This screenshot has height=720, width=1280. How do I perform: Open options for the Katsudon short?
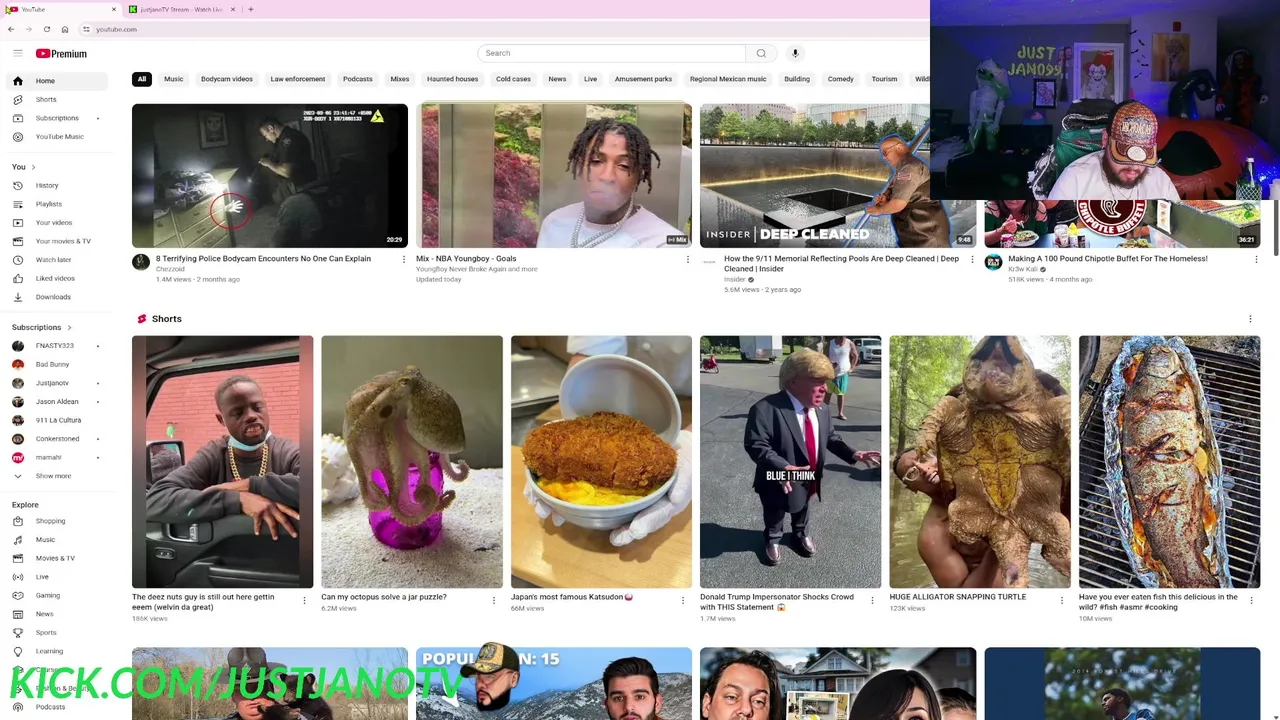point(683,600)
